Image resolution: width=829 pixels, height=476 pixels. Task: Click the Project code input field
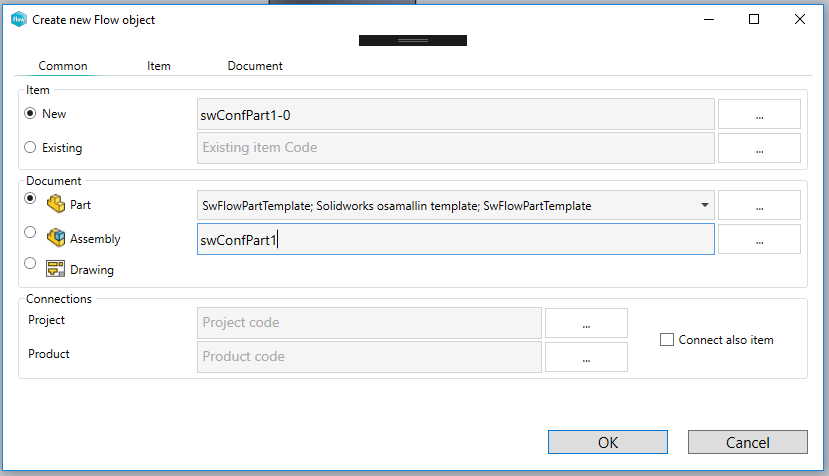(x=370, y=323)
